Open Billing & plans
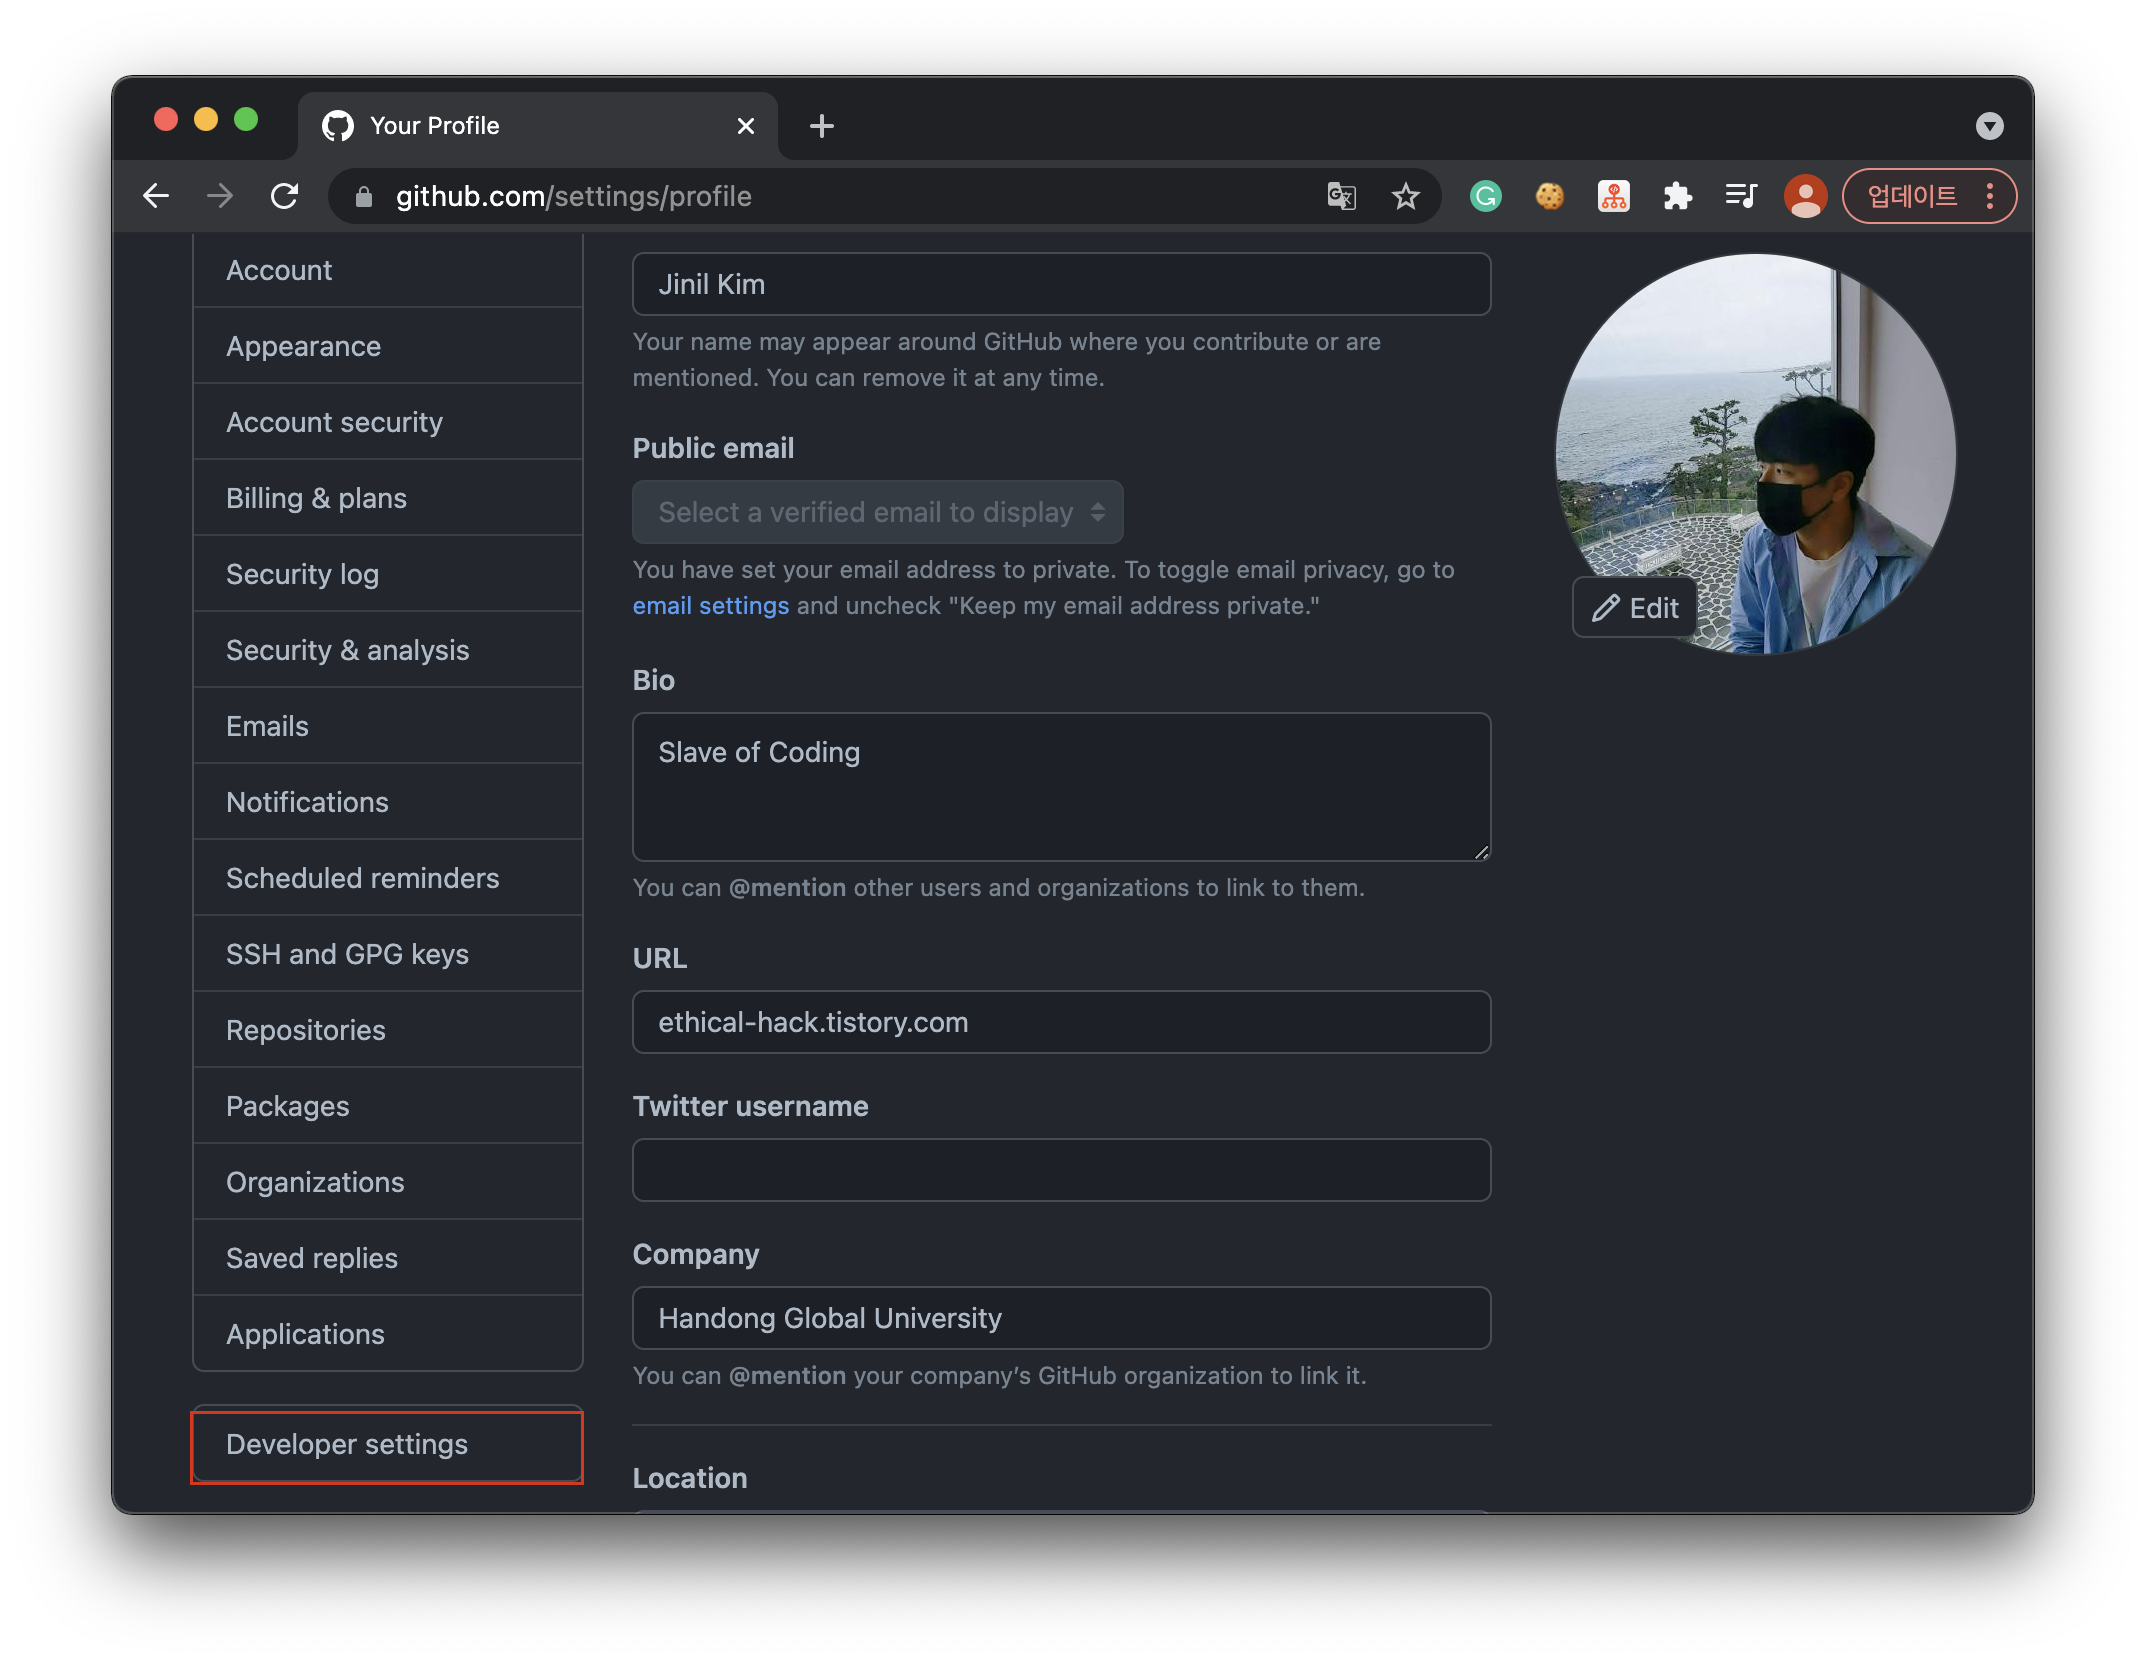Screen dimensions: 2146x1662 pos(388,498)
